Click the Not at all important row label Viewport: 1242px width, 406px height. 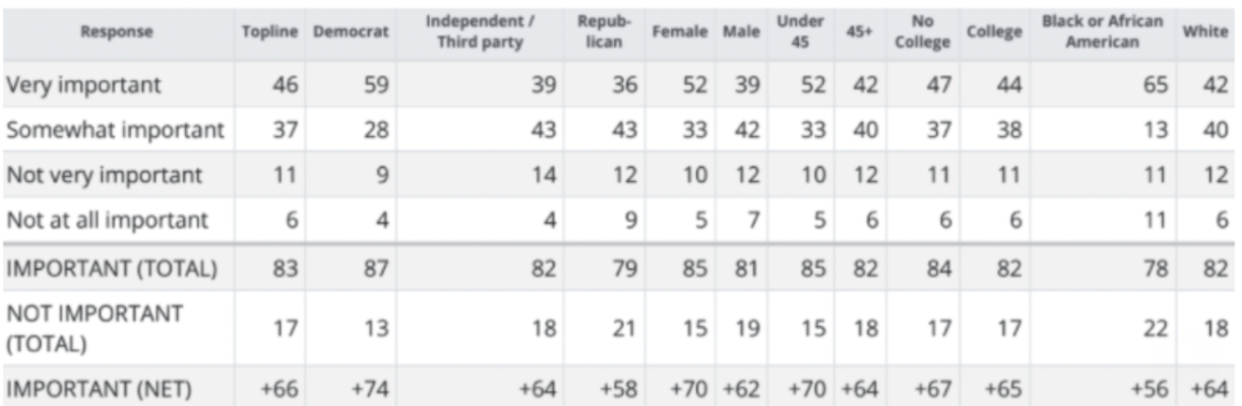coord(107,220)
